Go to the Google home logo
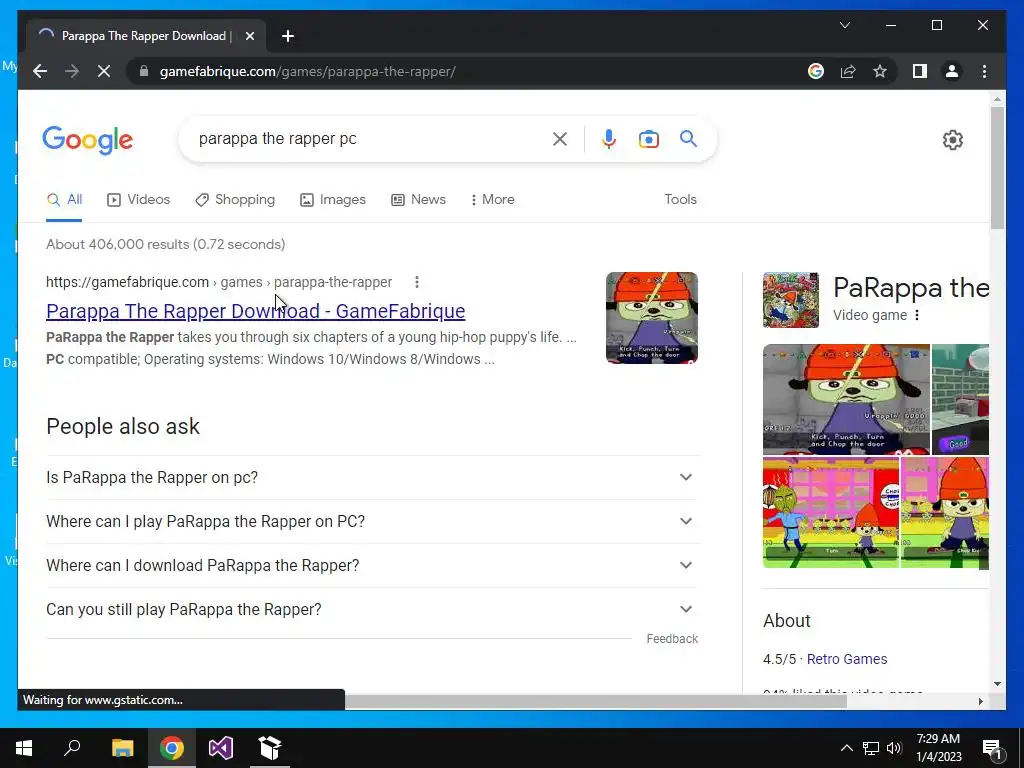This screenshot has width=1024, height=768. click(88, 140)
